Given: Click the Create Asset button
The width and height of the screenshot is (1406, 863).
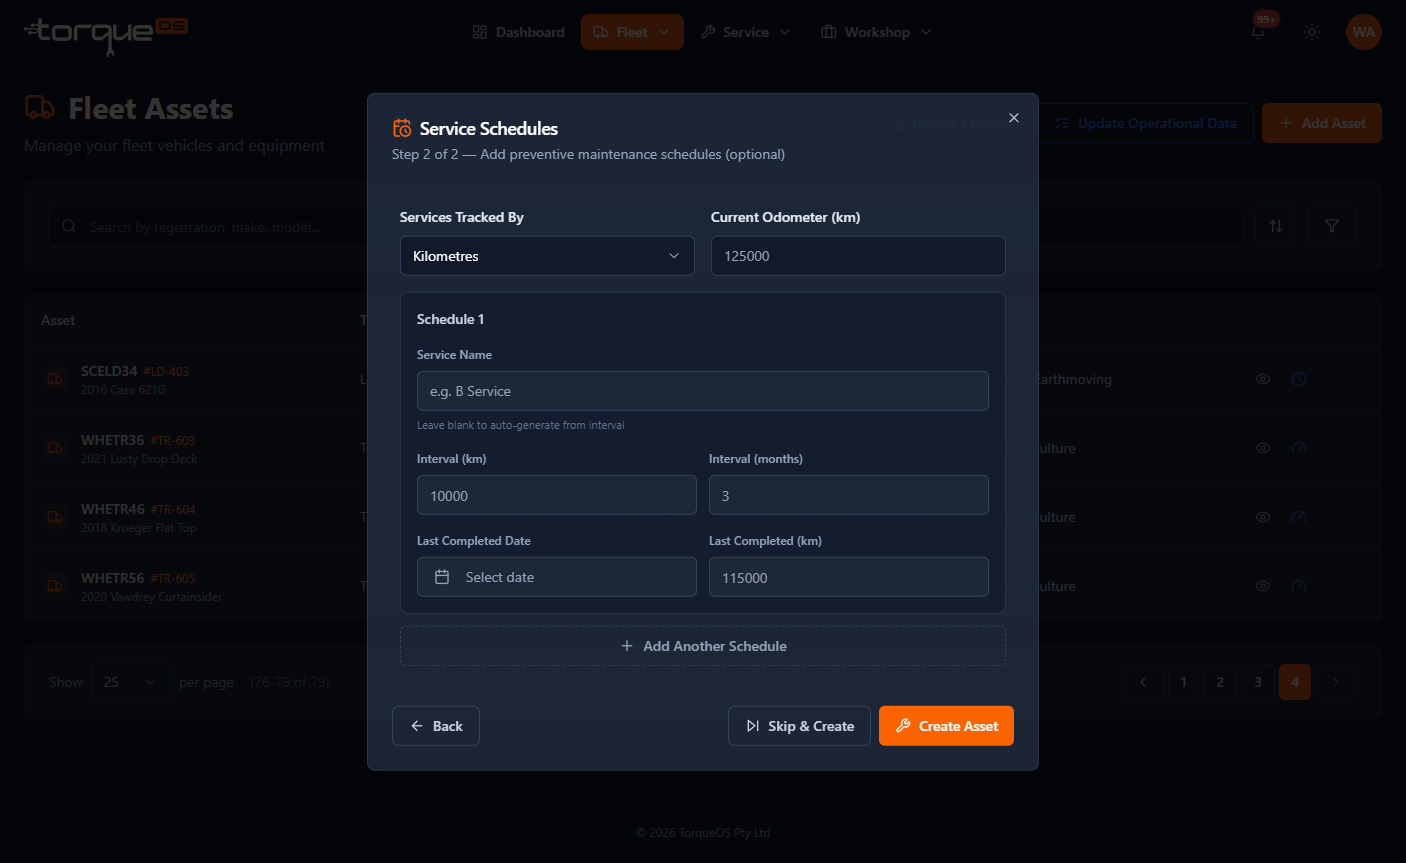Looking at the screenshot, I should (x=946, y=726).
